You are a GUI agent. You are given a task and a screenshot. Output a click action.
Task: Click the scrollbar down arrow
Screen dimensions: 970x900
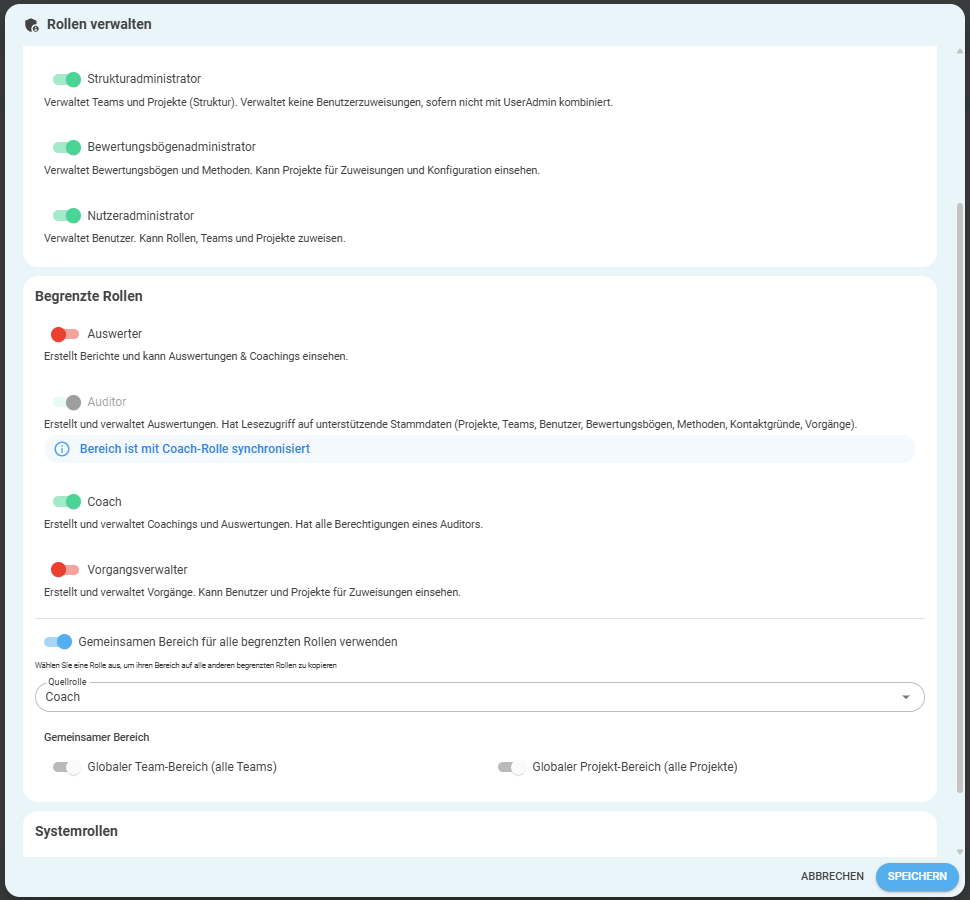point(959,852)
